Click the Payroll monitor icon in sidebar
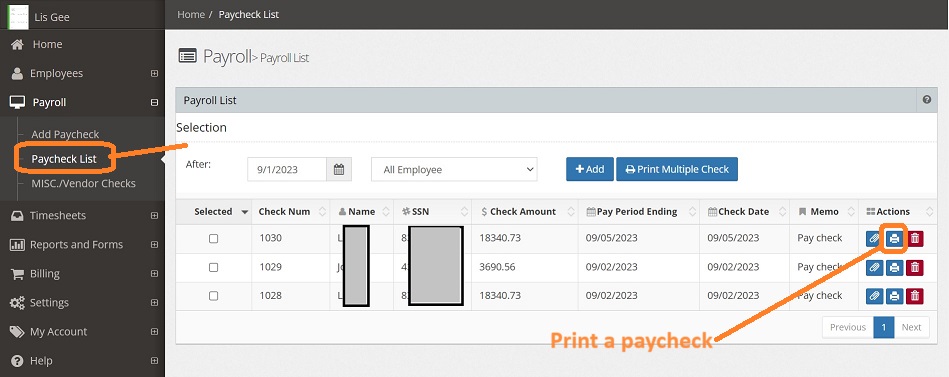This screenshot has height=377, width=949. (x=18, y=102)
